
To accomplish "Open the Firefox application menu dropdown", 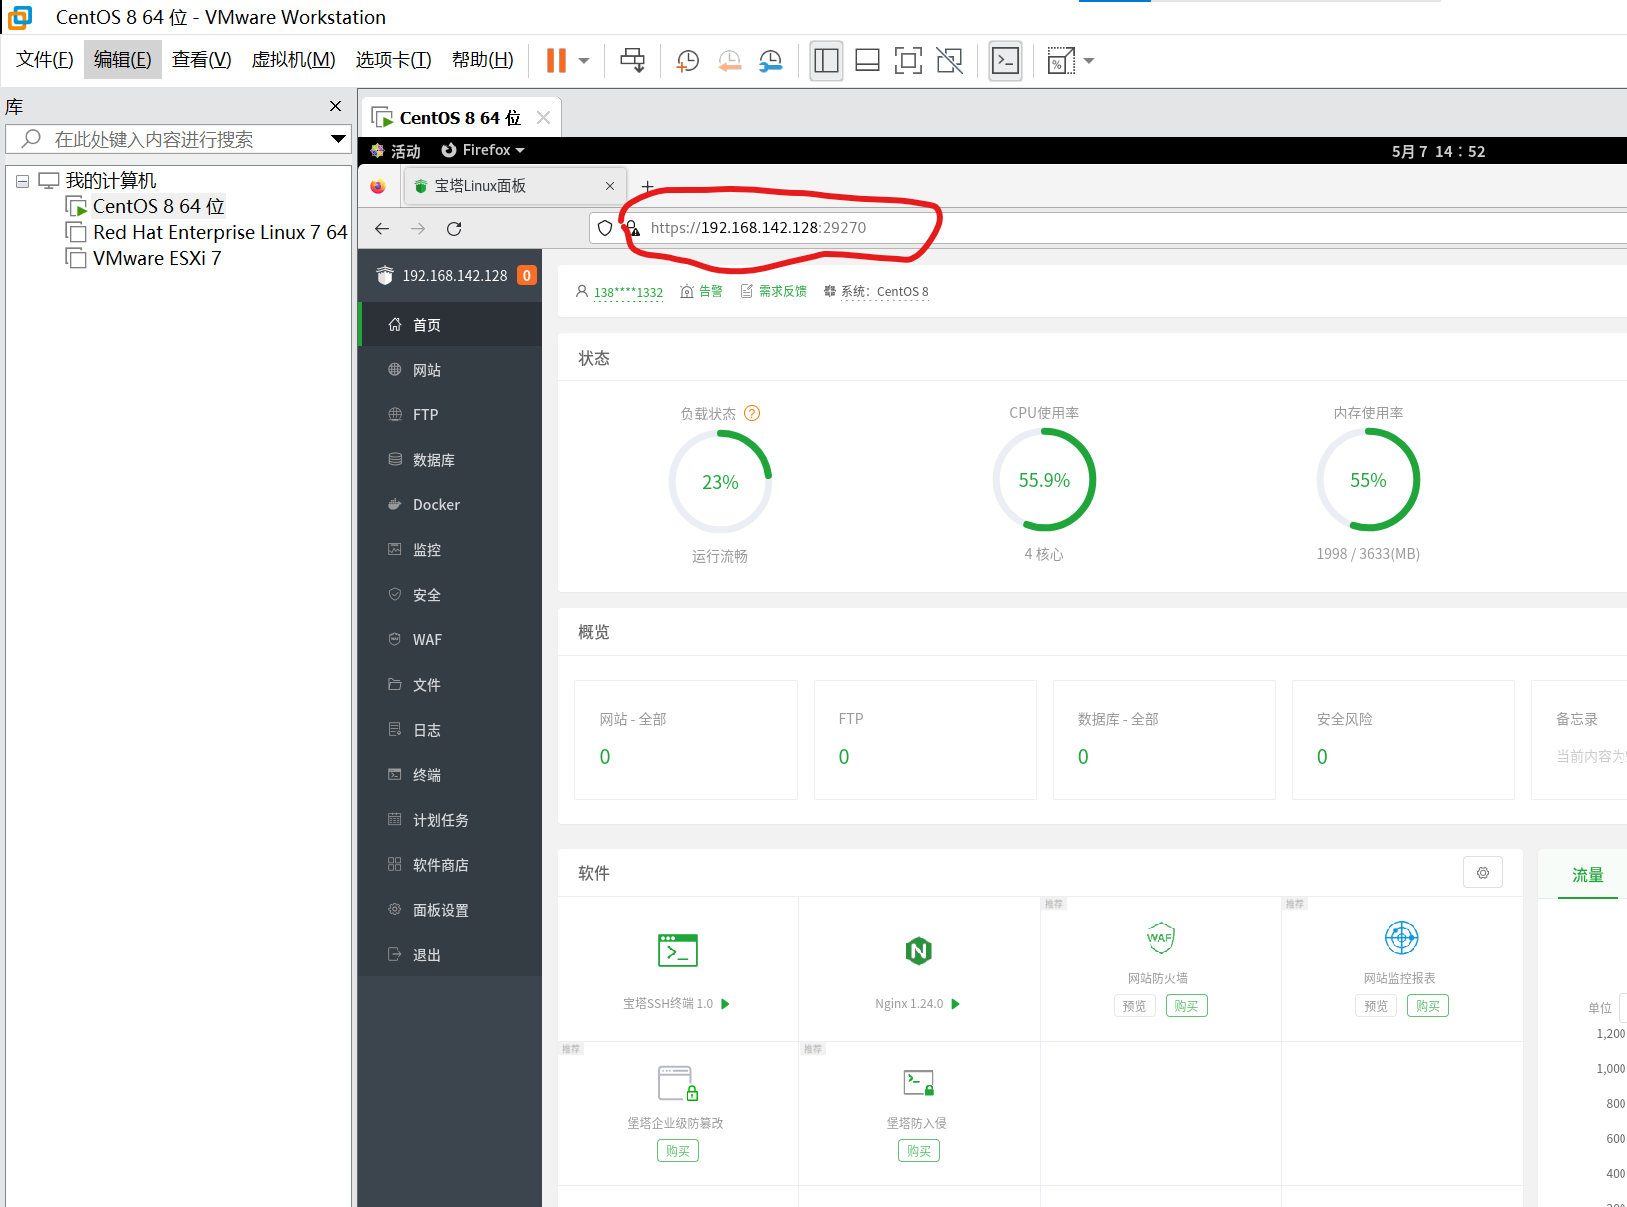I will (x=484, y=150).
